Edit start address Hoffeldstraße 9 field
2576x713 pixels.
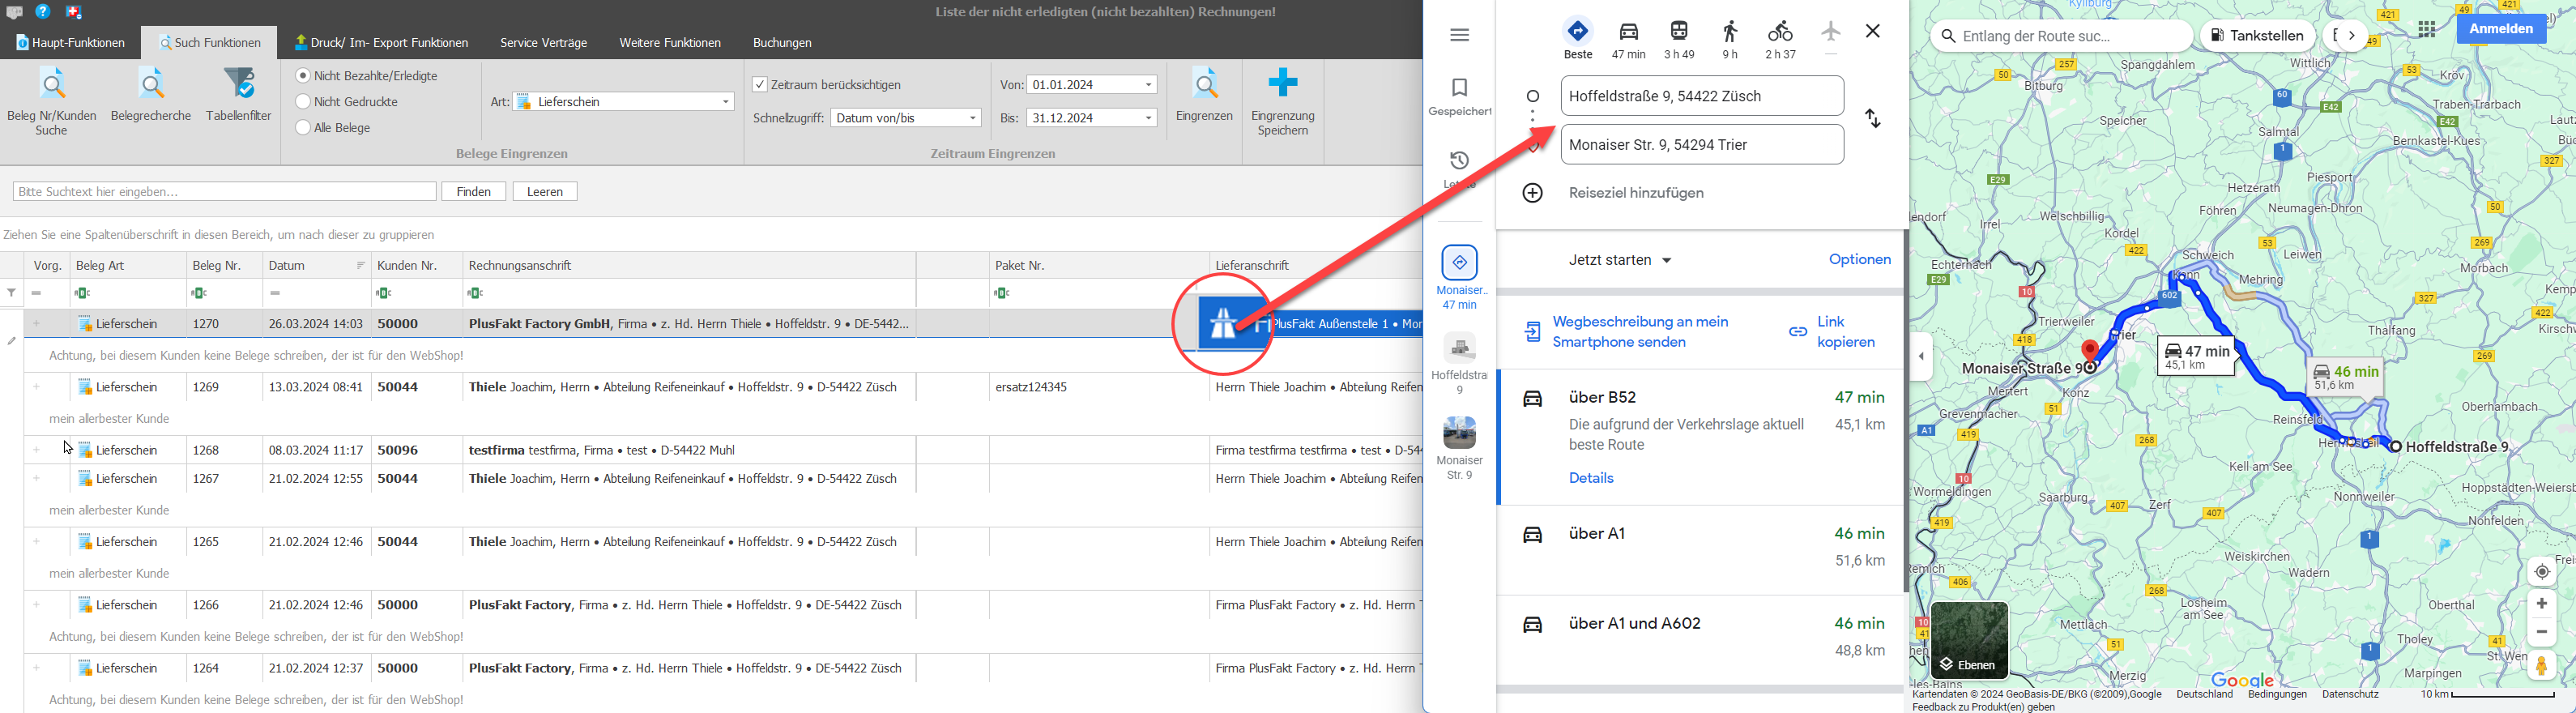click(x=1702, y=96)
